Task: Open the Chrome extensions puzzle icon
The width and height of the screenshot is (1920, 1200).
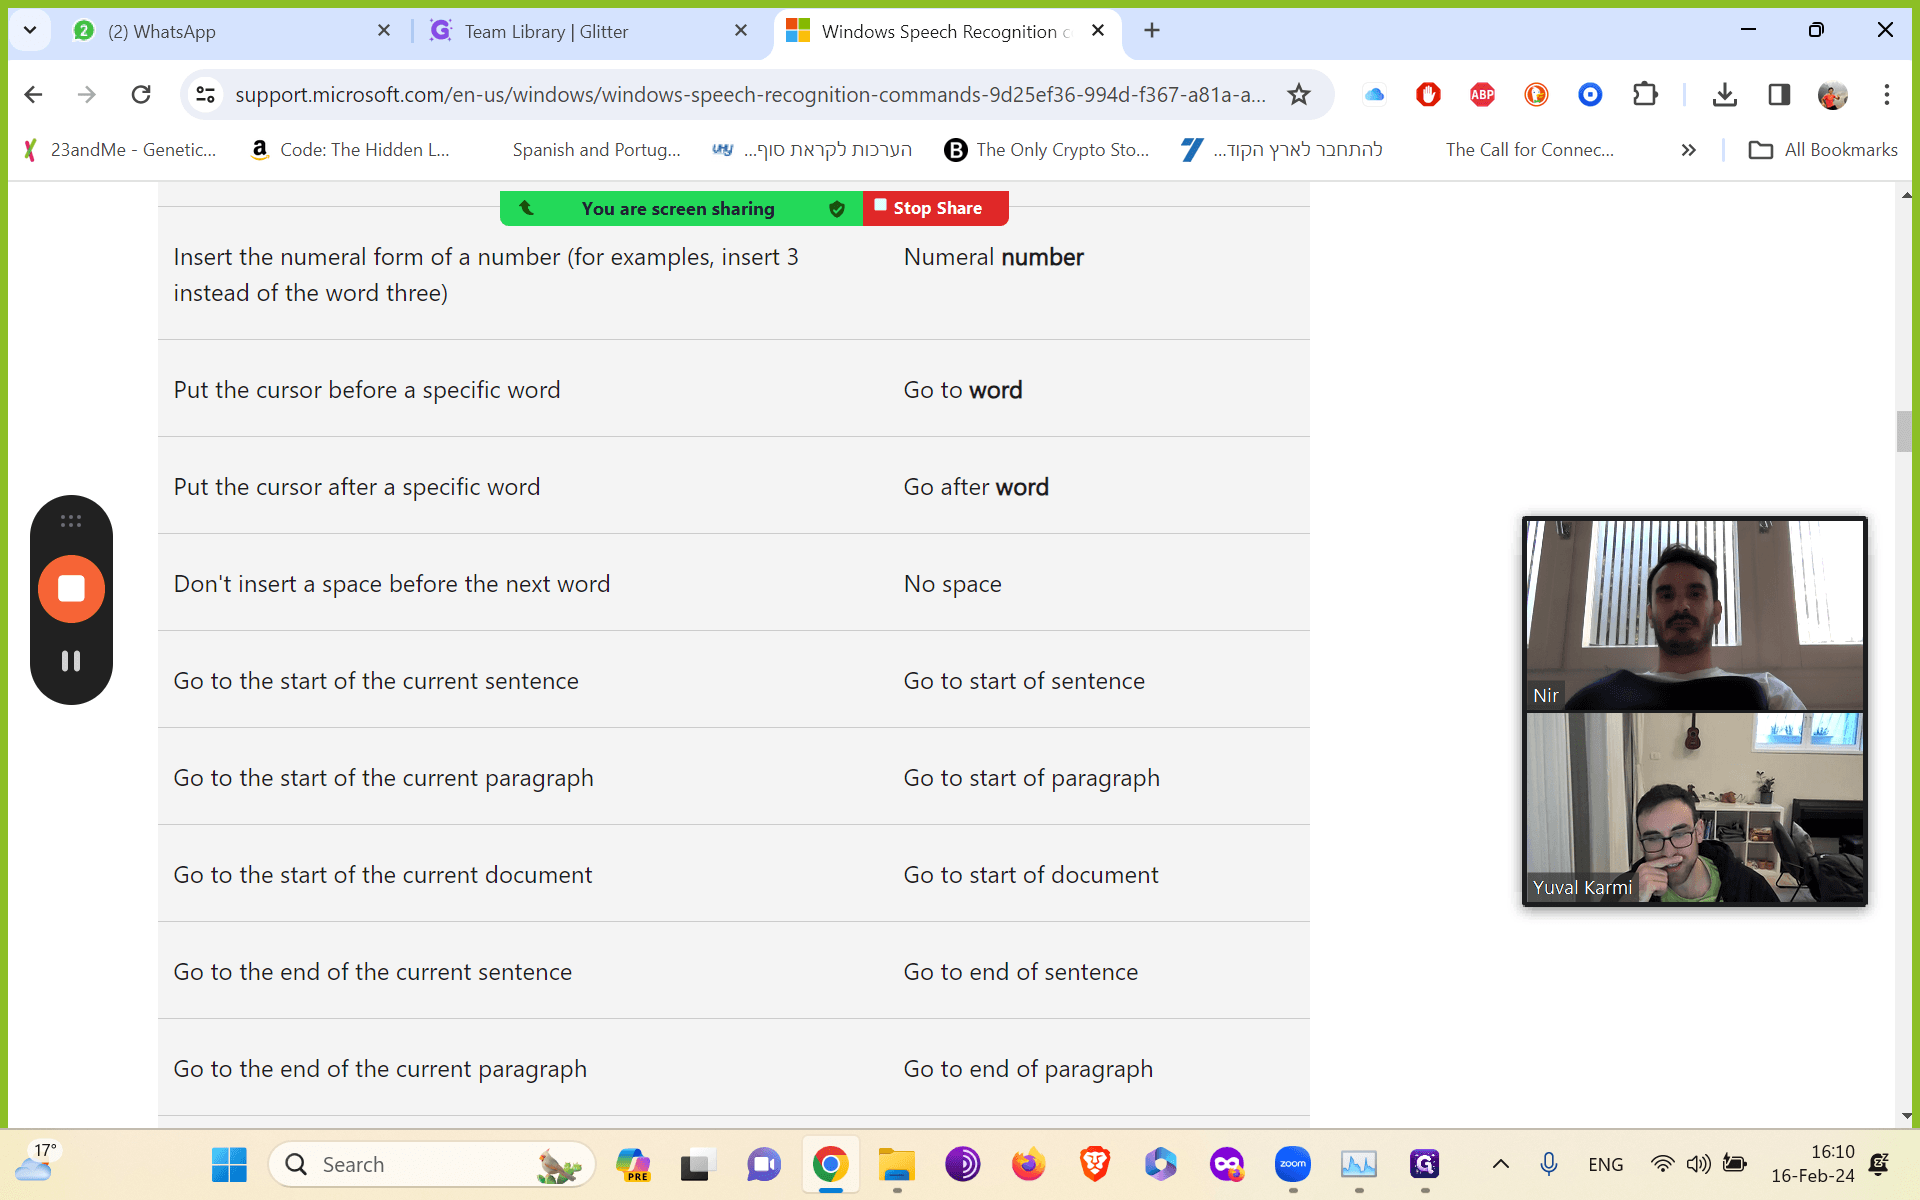Action: pos(1645,95)
